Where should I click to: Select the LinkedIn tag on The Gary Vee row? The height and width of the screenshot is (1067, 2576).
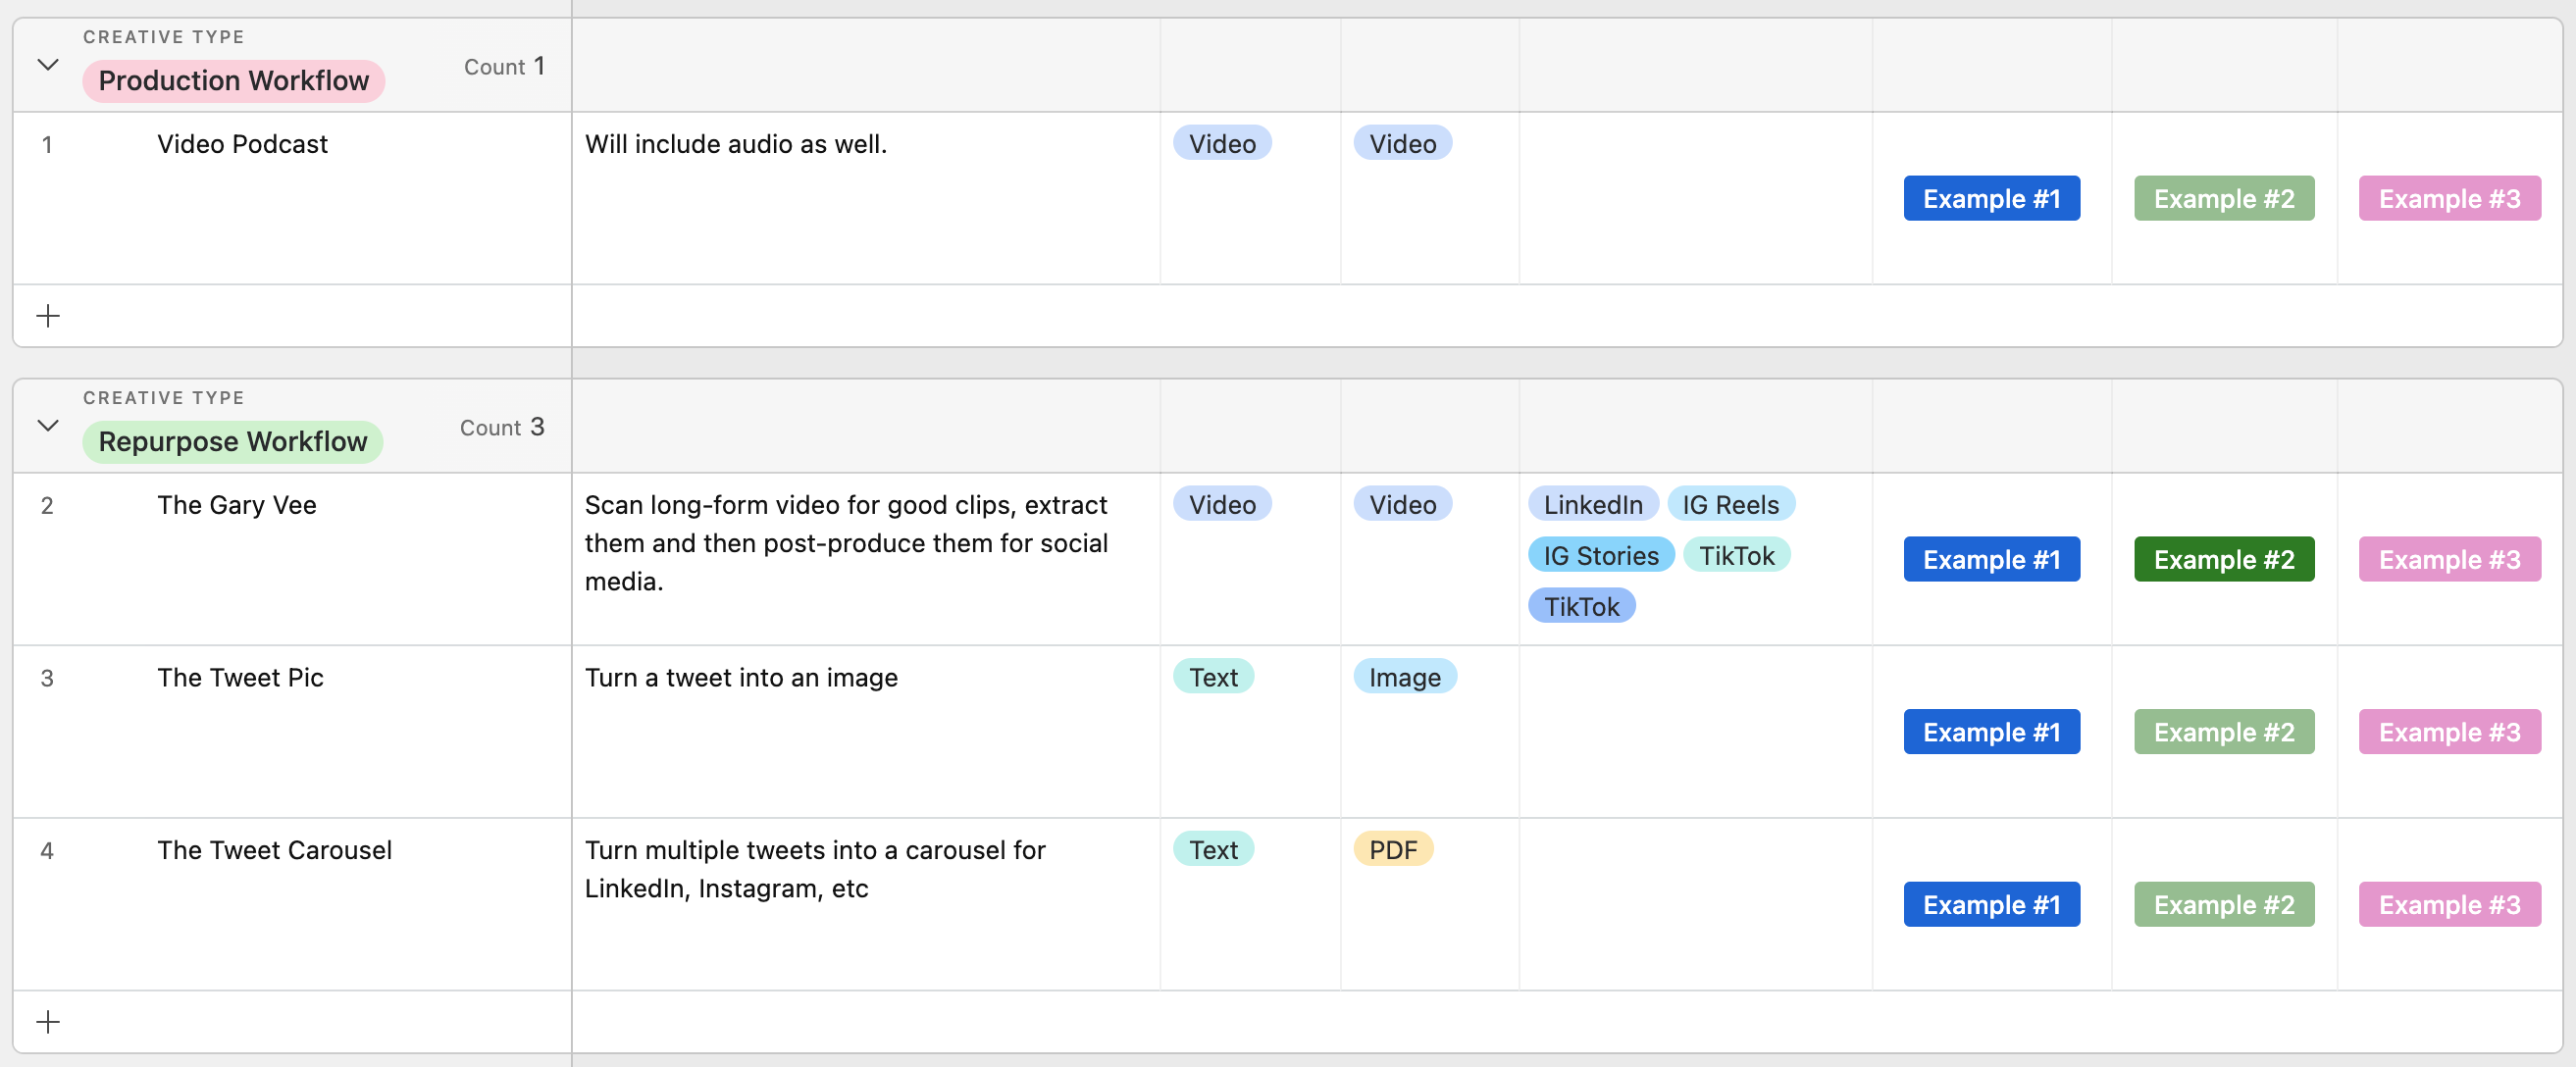(1591, 504)
